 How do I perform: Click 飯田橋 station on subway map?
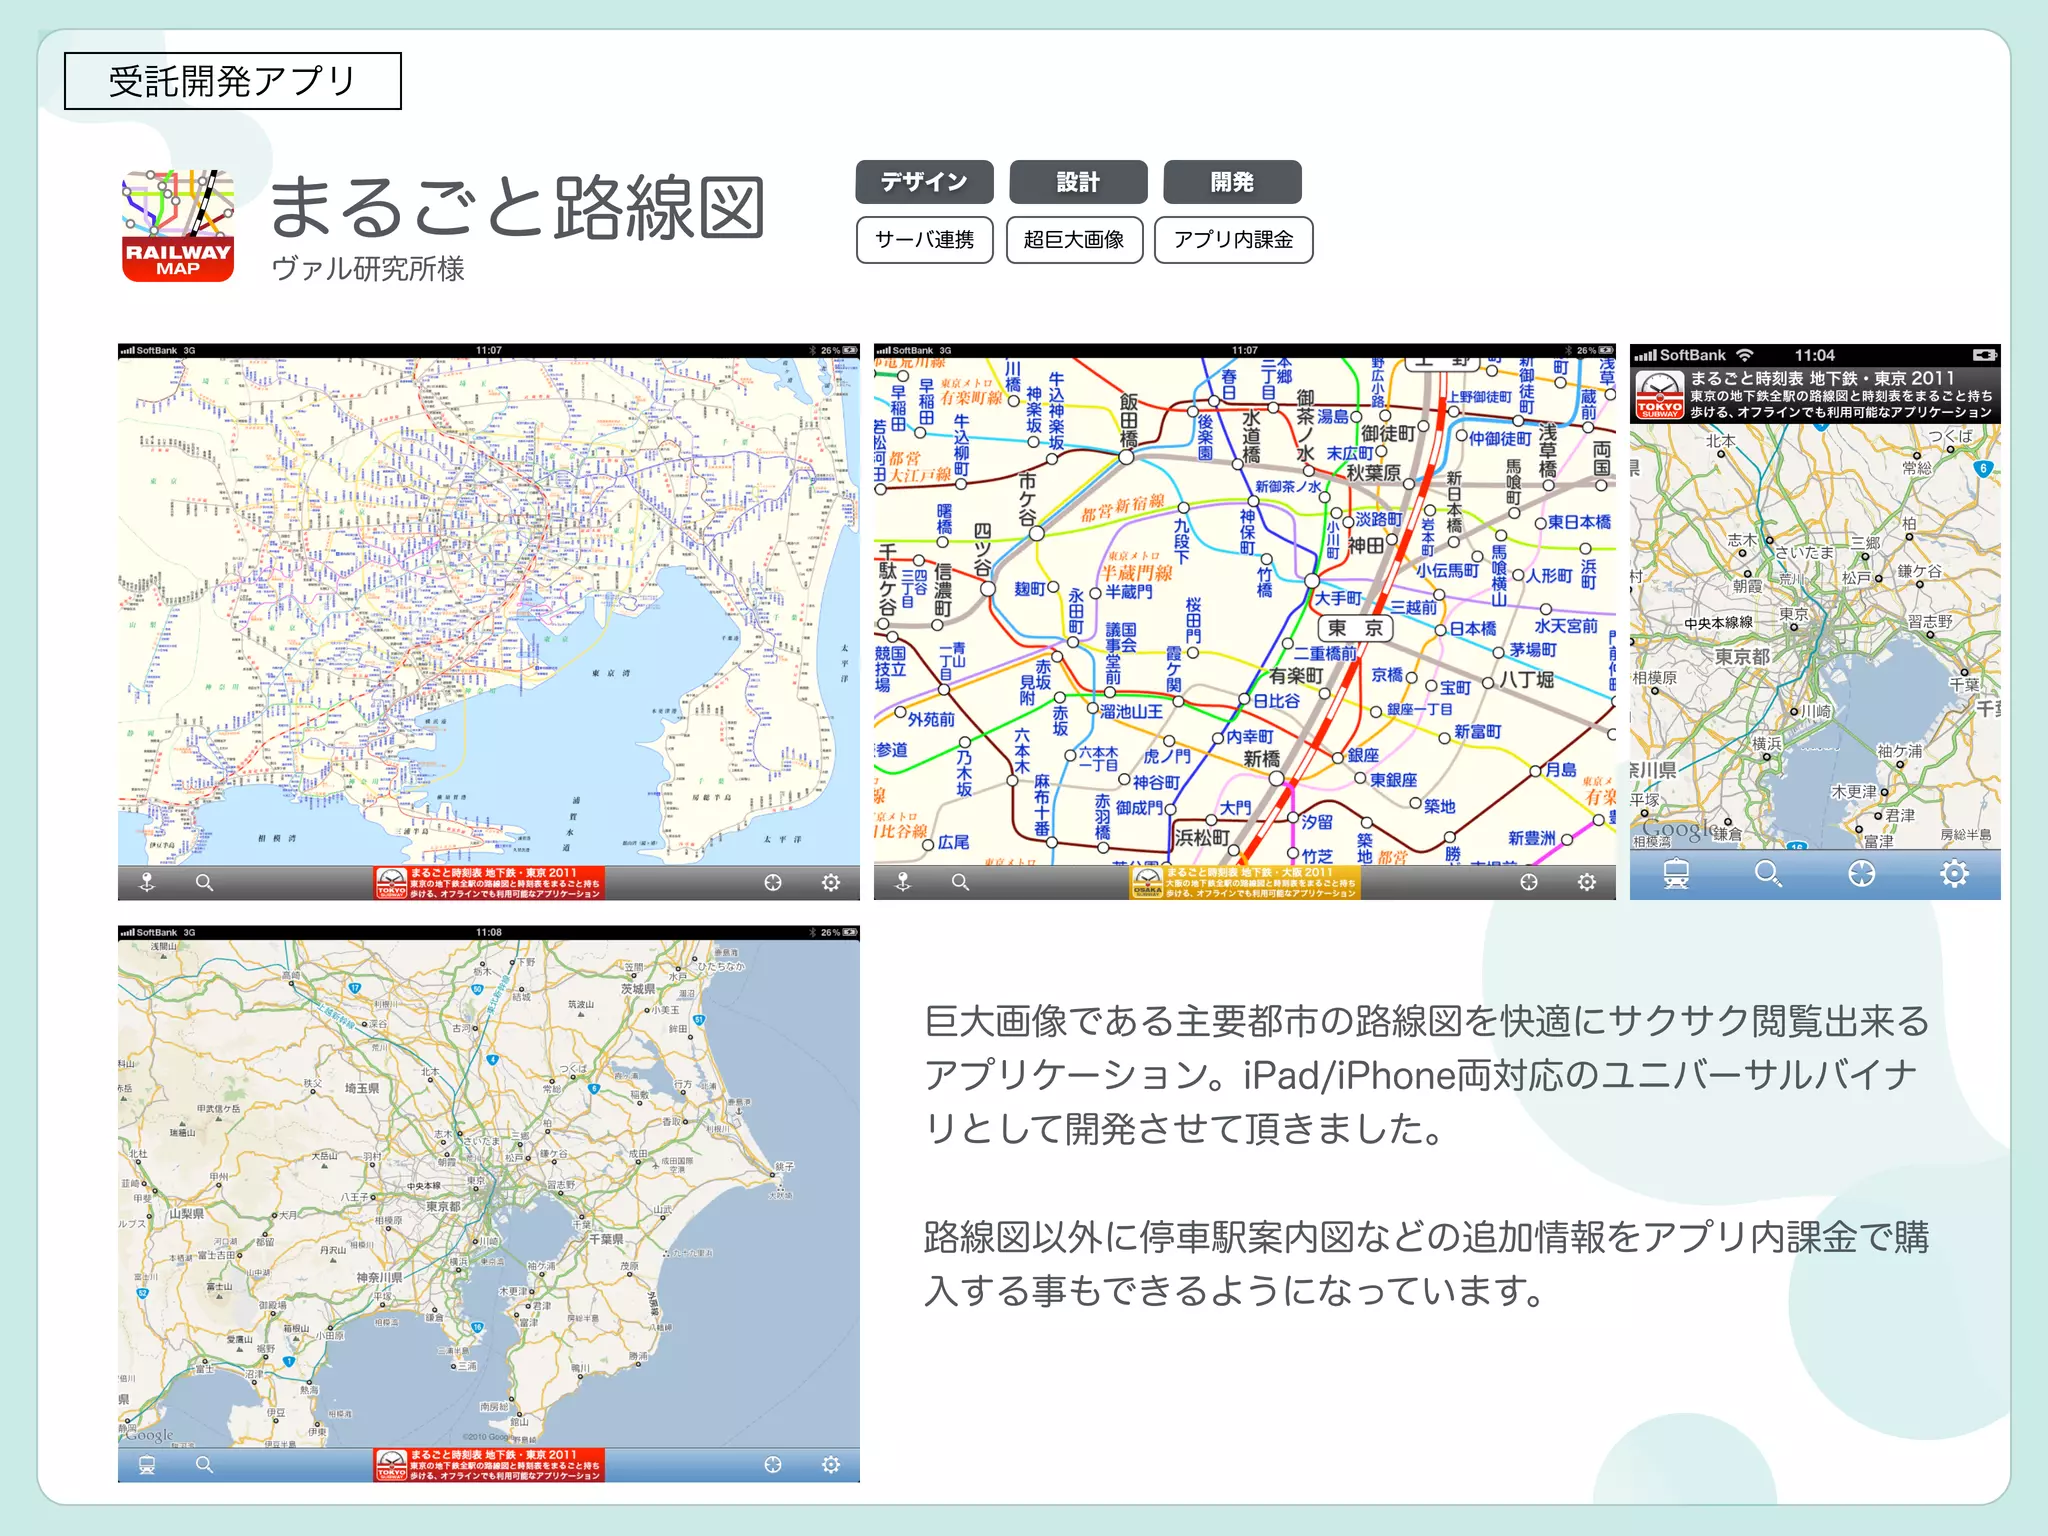[1129, 420]
